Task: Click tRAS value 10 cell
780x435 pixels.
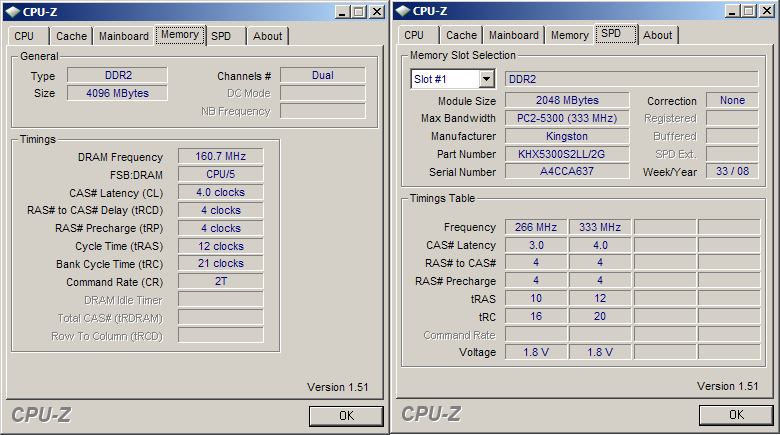Action: (x=536, y=298)
